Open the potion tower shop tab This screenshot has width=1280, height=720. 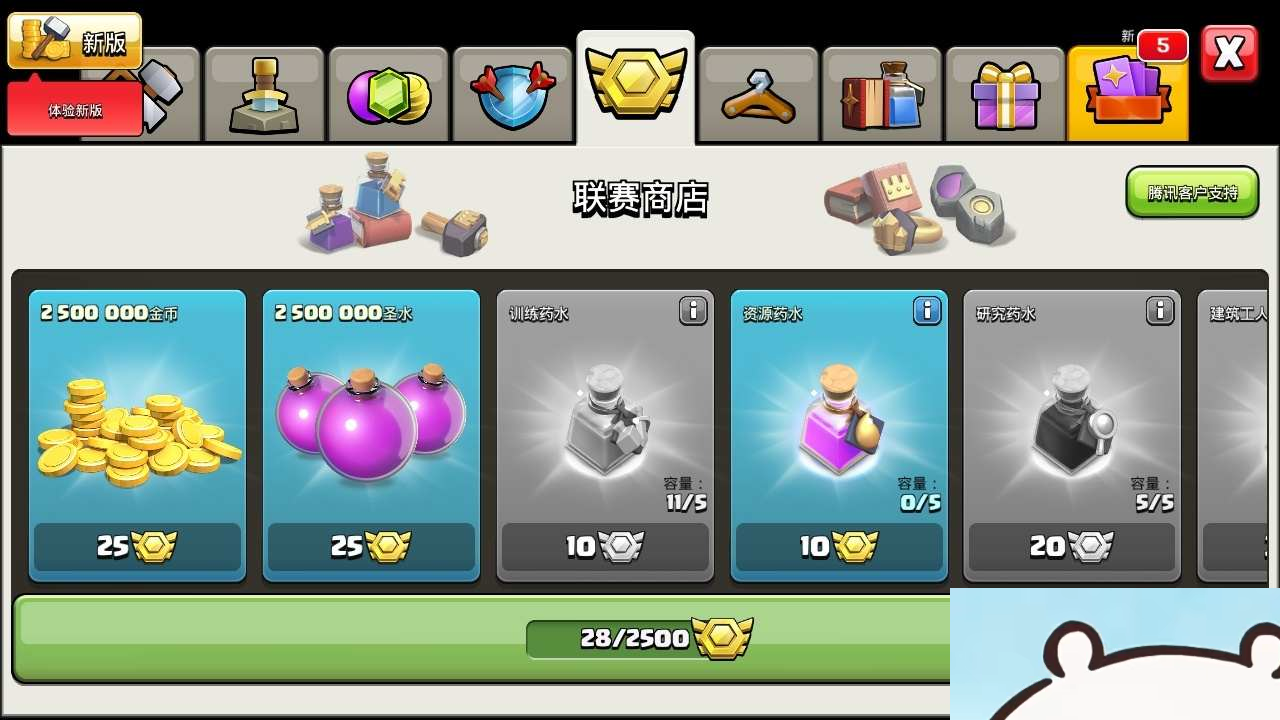264,95
